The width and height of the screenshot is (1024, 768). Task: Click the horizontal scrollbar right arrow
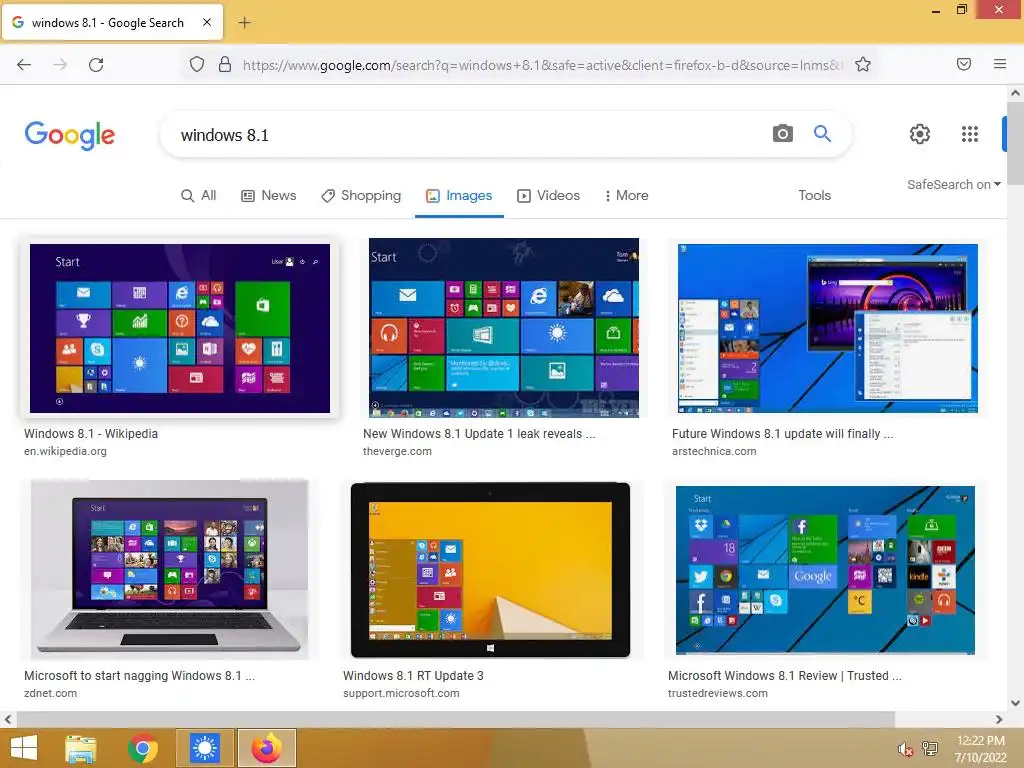click(999, 719)
